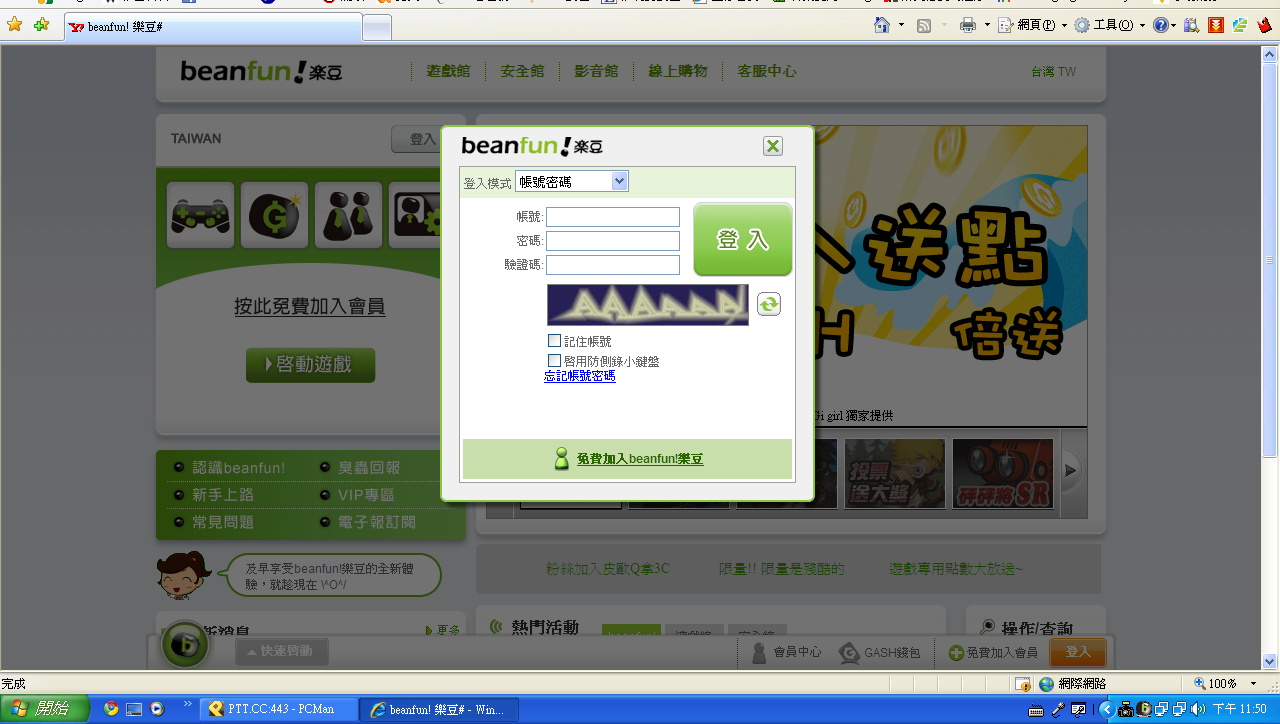Click 會員中心 in bottom bar
This screenshot has width=1280, height=724.
coord(787,652)
